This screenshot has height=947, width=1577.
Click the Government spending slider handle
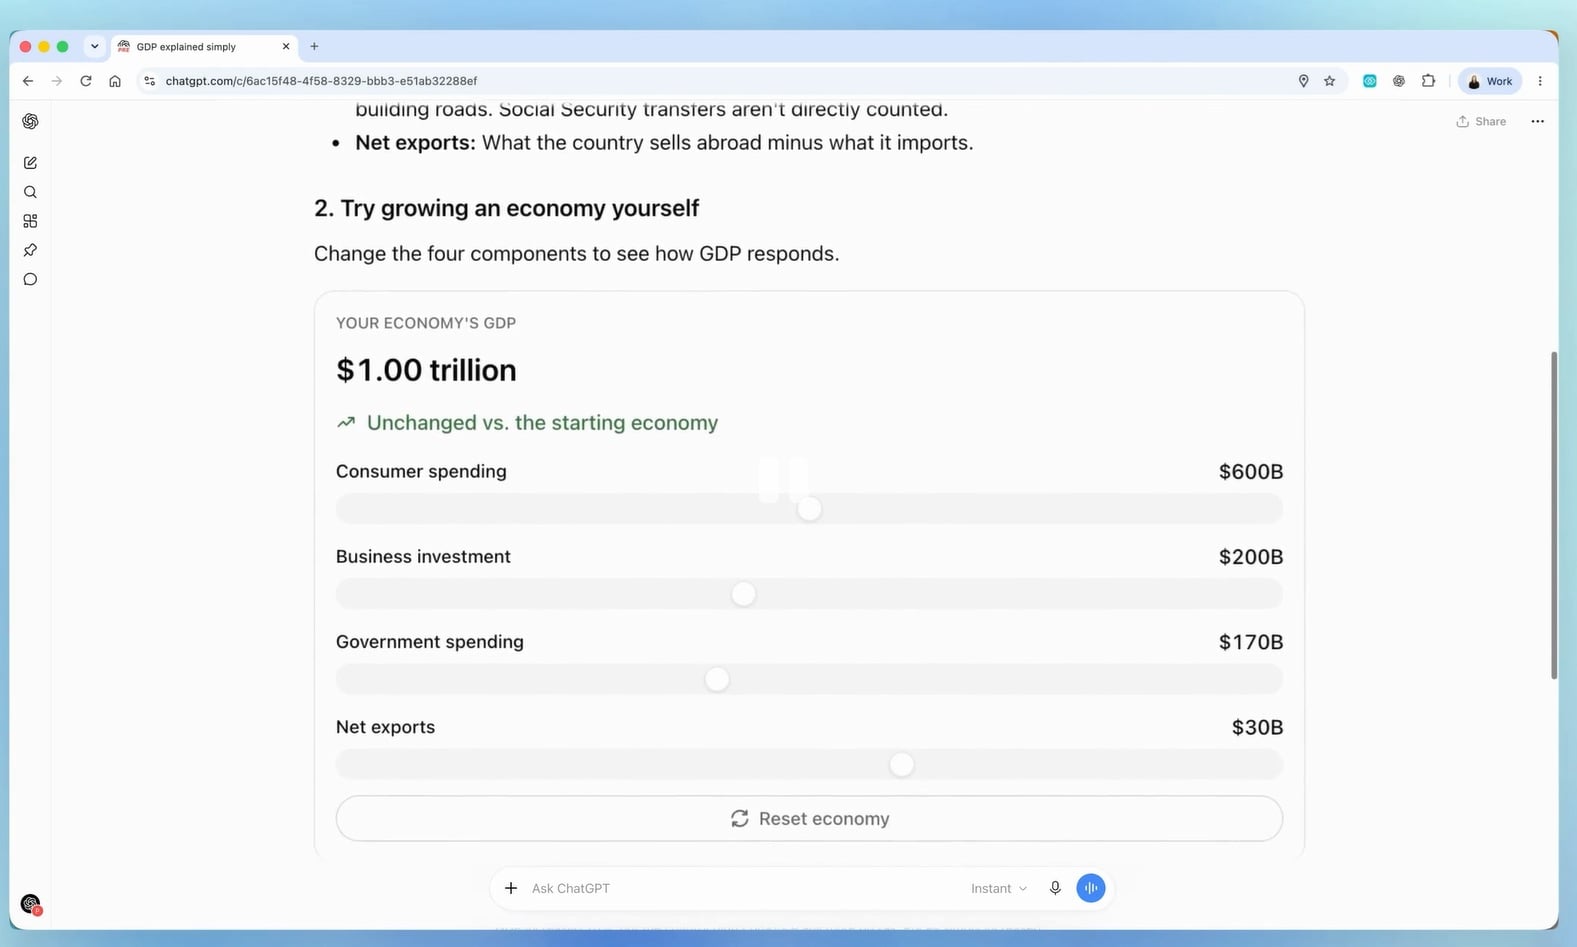(x=717, y=679)
